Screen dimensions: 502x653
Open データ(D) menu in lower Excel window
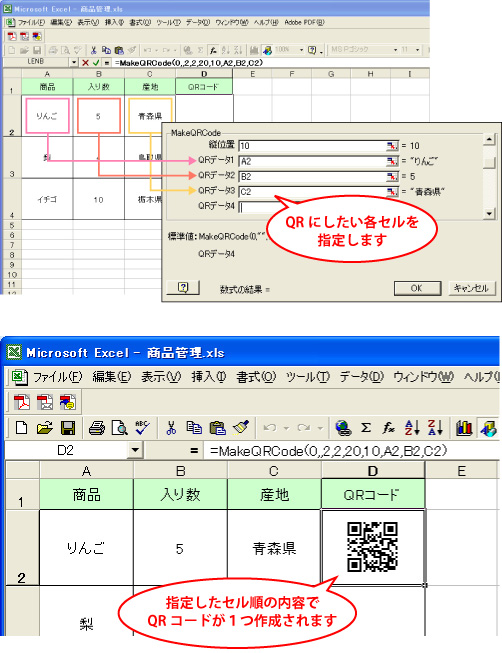click(x=361, y=377)
